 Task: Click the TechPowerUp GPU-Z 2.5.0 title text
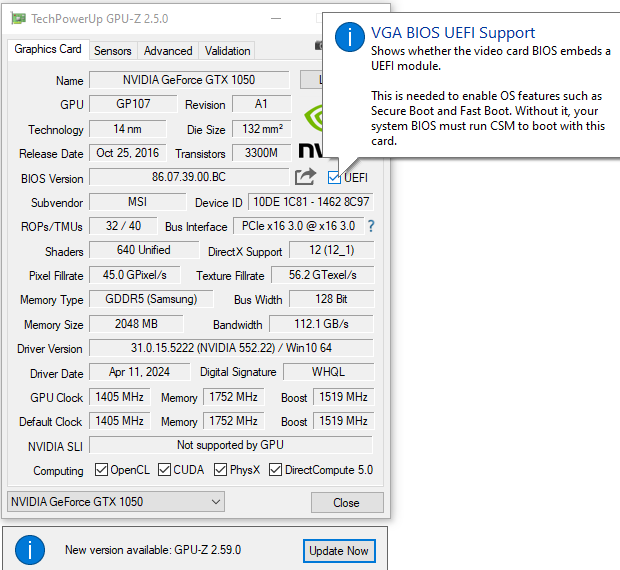coord(100,19)
